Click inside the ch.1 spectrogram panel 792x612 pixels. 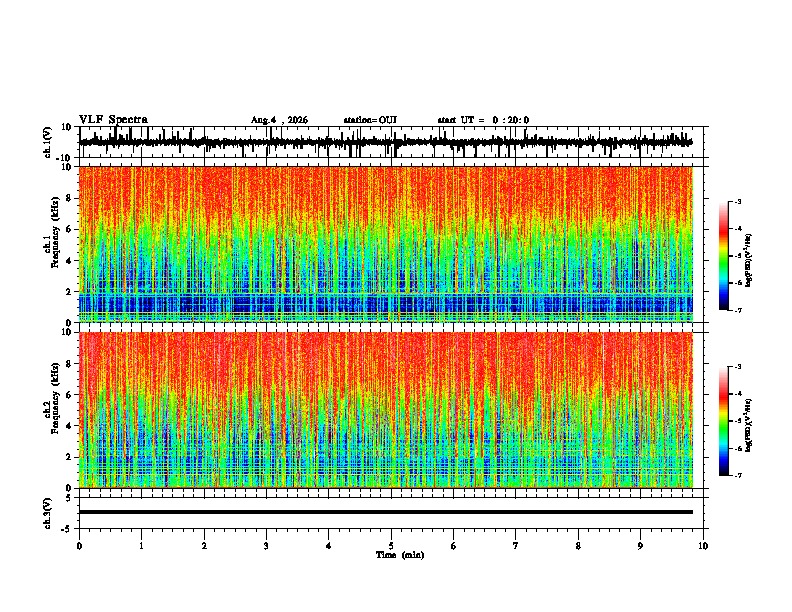[386, 244]
